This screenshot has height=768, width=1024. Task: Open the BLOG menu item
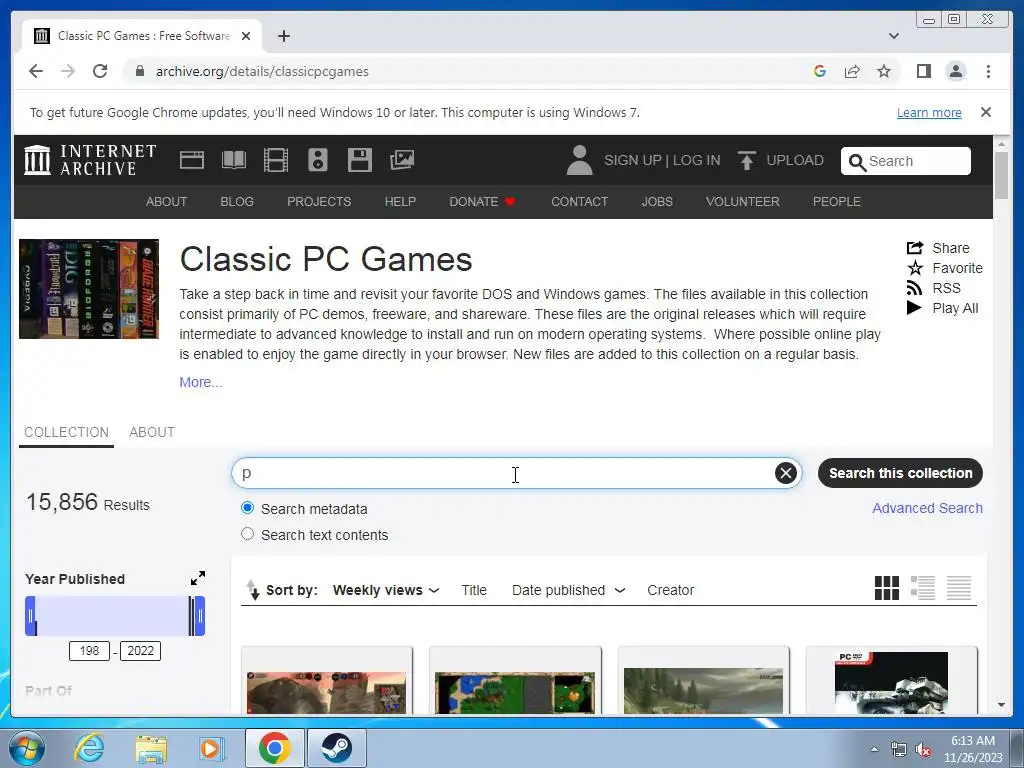click(x=236, y=202)
